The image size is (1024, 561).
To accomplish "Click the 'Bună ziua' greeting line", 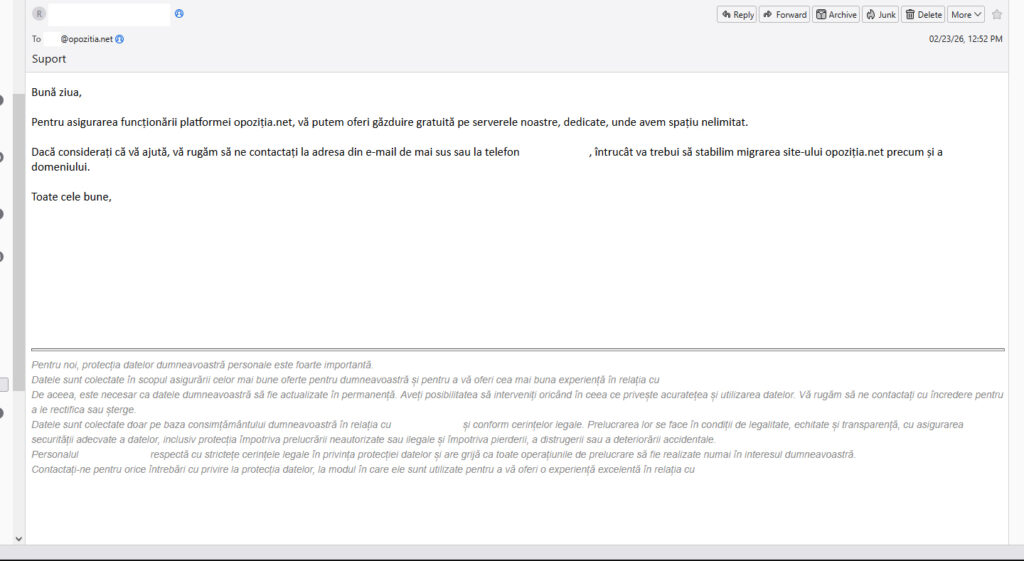I will [x=57, y=93].
